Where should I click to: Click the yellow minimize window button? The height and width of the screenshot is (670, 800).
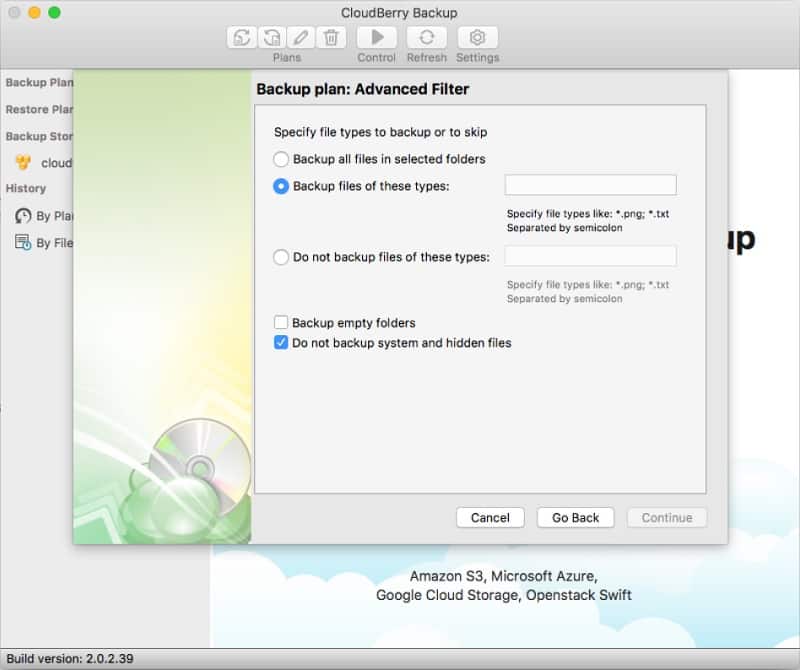click(x=34, y=12)
